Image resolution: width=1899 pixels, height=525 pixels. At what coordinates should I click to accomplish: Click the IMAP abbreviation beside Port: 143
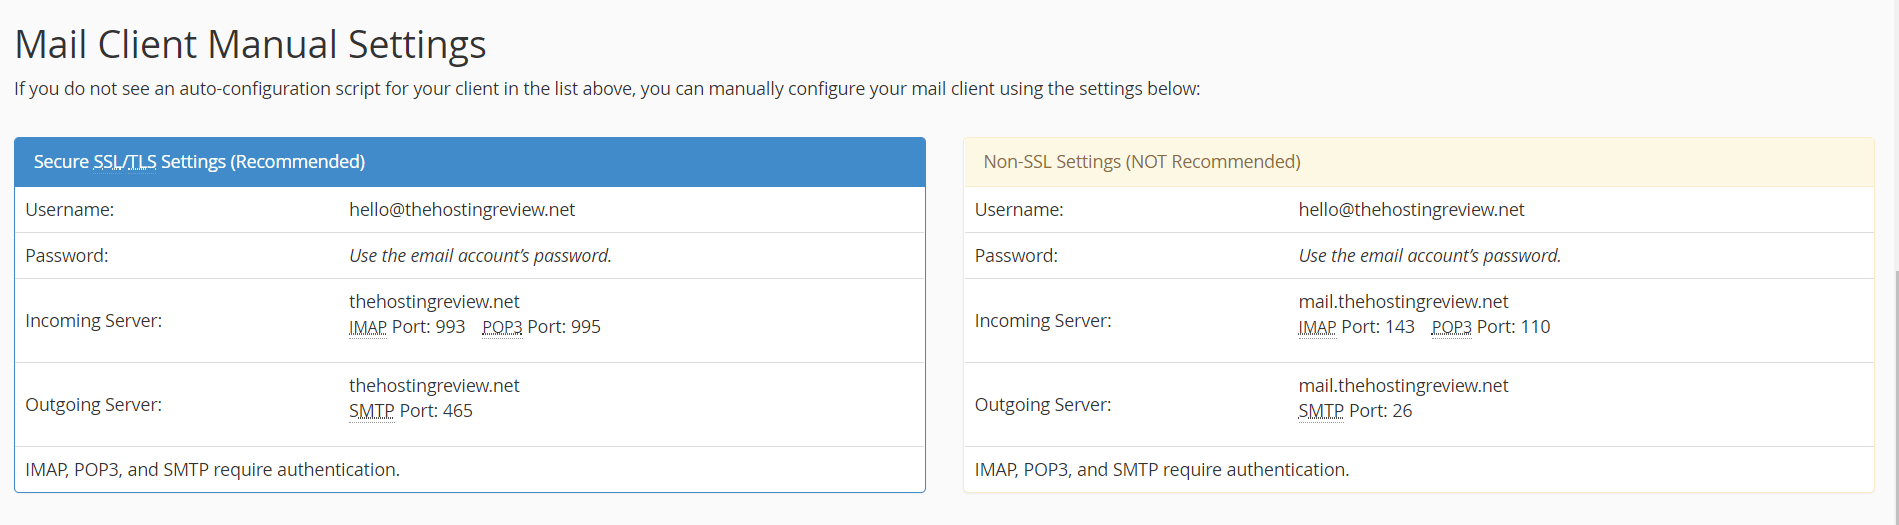(x=1317, y=328)
